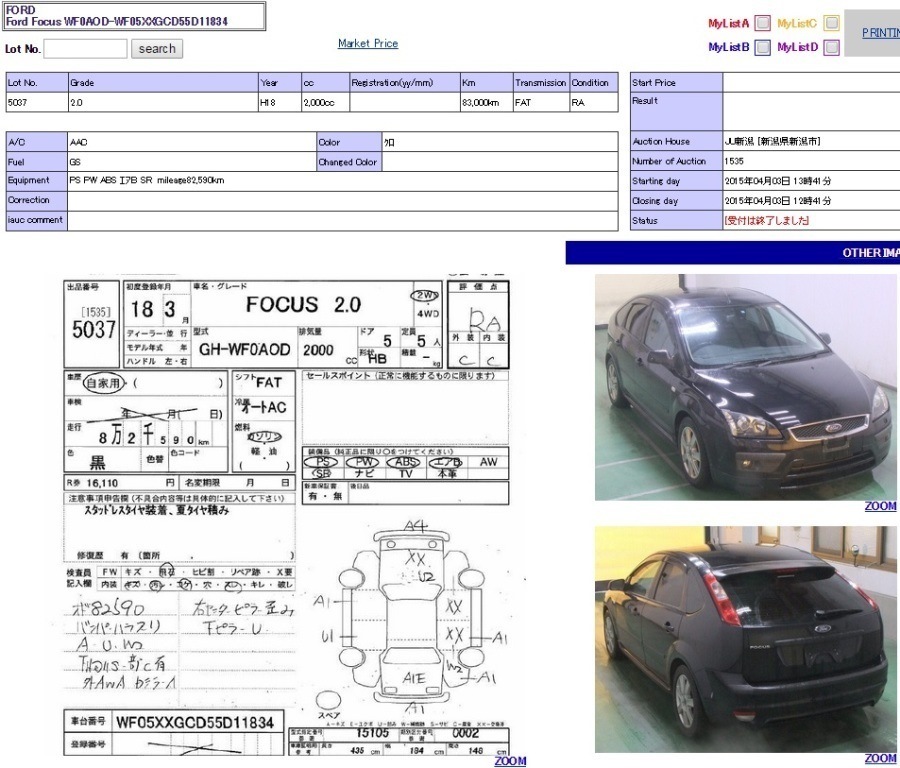Viewport: 900px width, 768px height.
Task: Click the Correction label cell
Action: point(37,200)
